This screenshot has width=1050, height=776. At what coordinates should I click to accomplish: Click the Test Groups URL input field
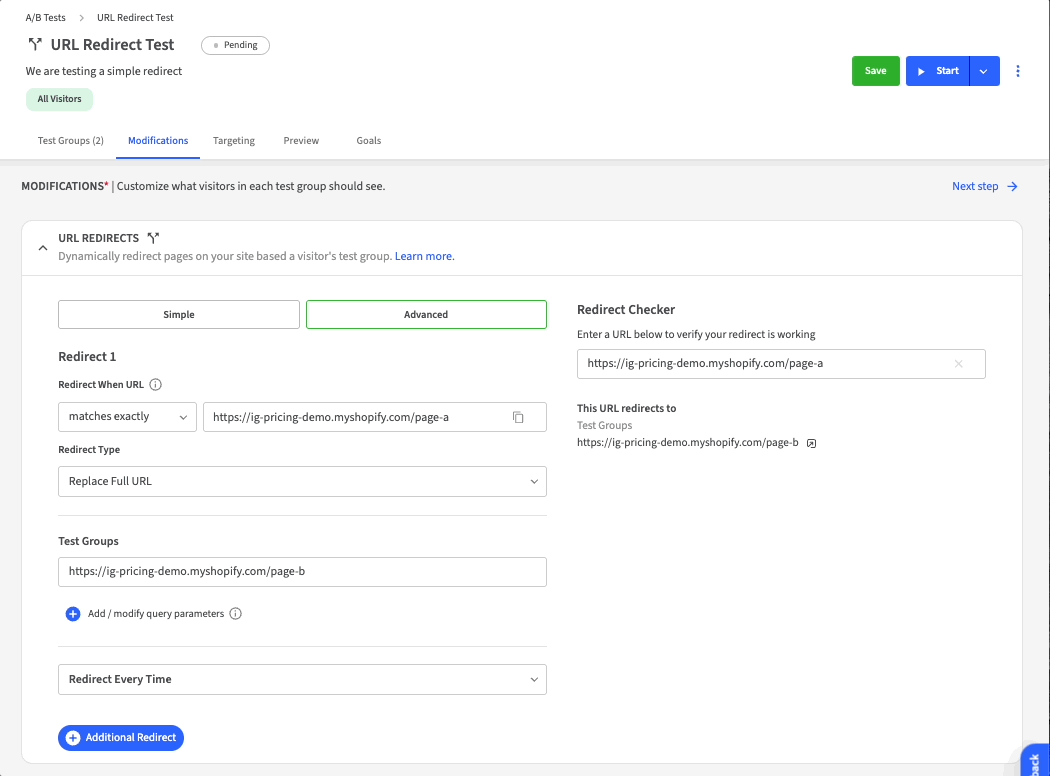coord(302,572)
